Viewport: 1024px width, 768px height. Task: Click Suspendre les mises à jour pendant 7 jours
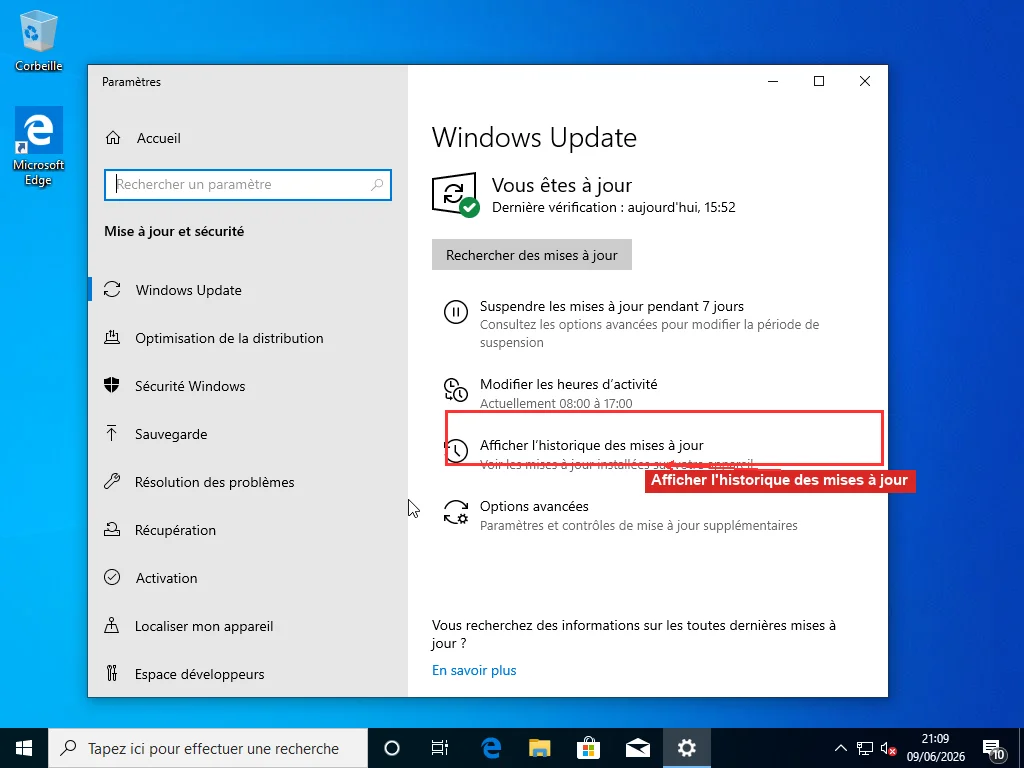[611, 306]
